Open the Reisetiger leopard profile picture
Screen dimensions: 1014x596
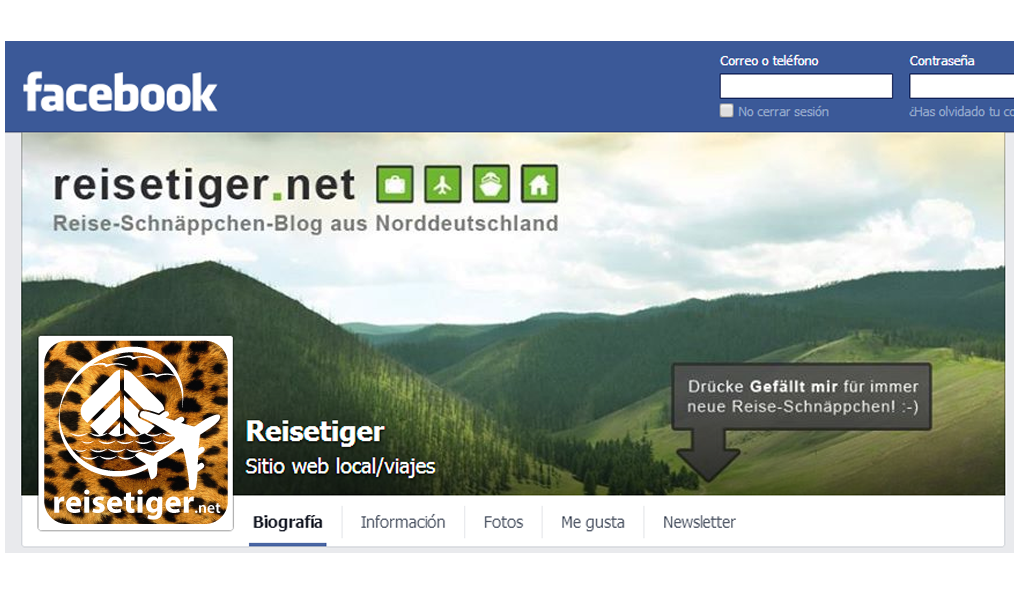click(x=136, y=433)
